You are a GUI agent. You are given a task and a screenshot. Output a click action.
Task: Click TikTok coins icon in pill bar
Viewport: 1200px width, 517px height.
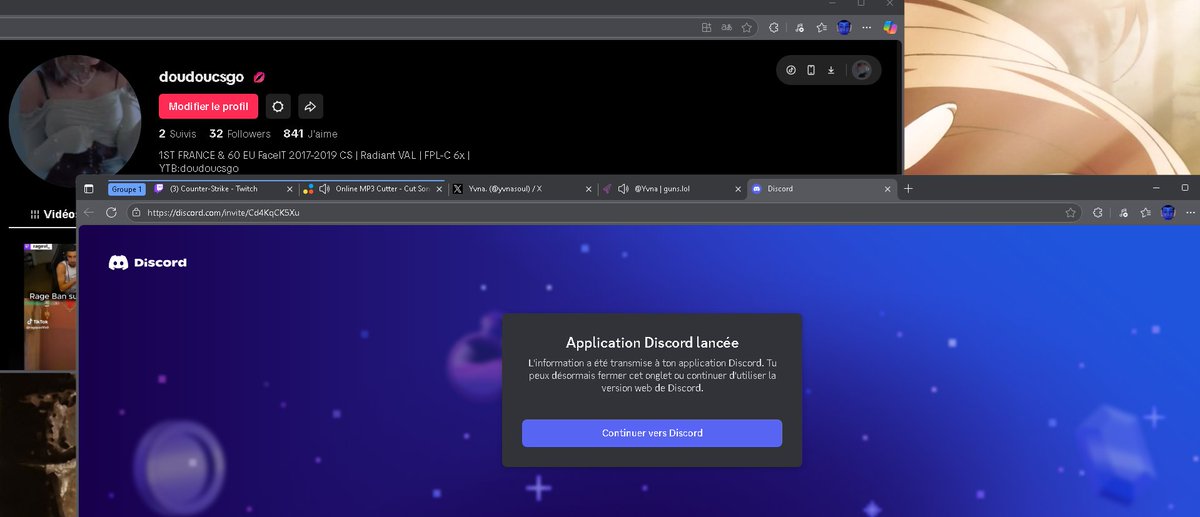point(790,70)
